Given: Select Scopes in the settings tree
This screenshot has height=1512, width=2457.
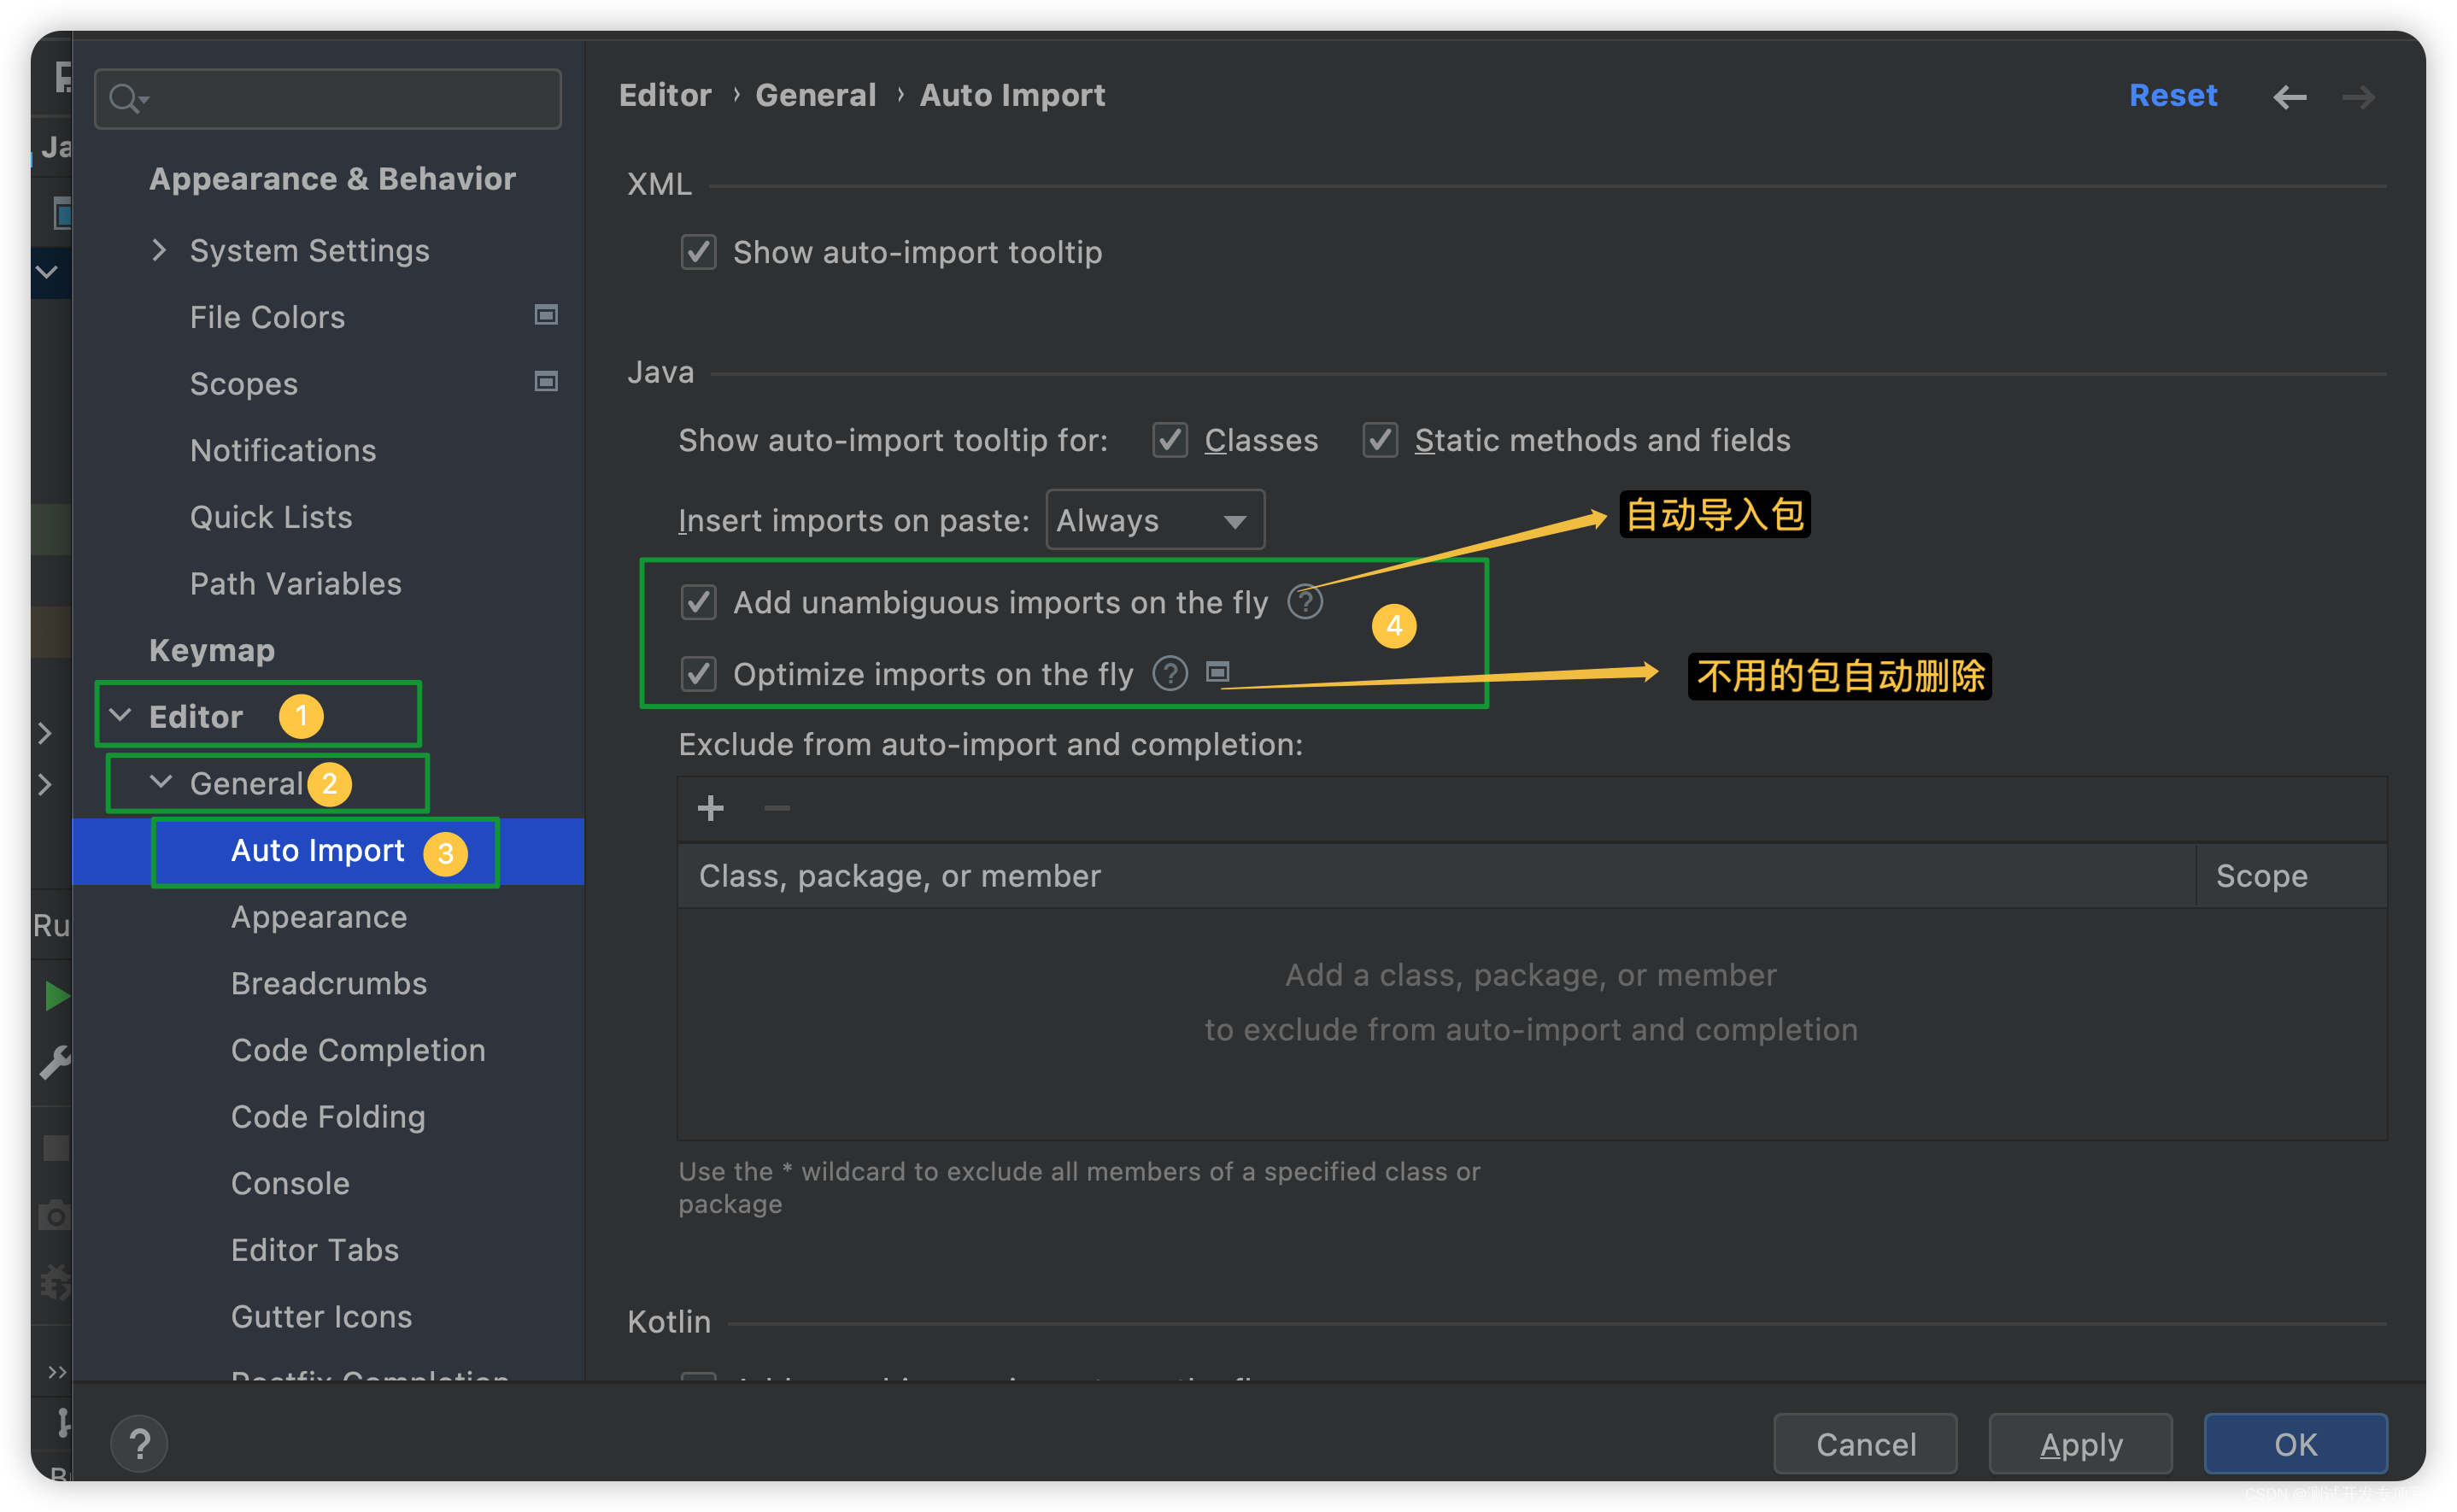Looking at the screenshot, I should pos(243,384).
